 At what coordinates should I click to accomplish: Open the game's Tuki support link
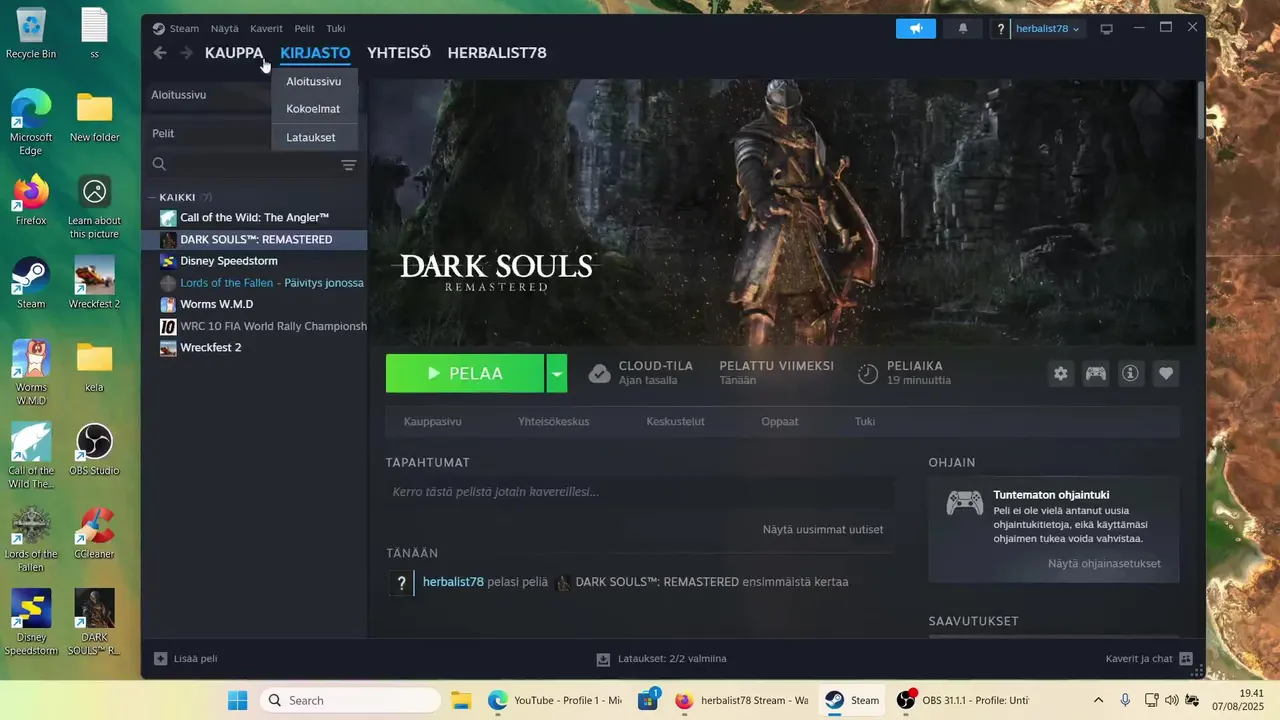pos(865,422)
